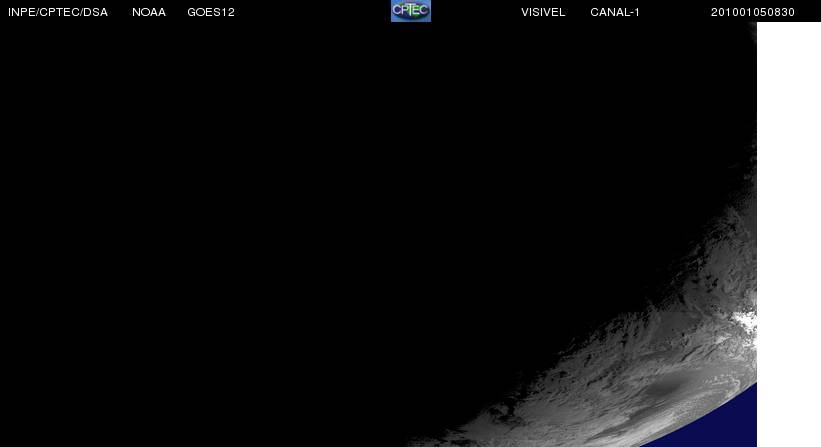
Task: Click the GOES12 satellite label
Action: pos(211,12)
